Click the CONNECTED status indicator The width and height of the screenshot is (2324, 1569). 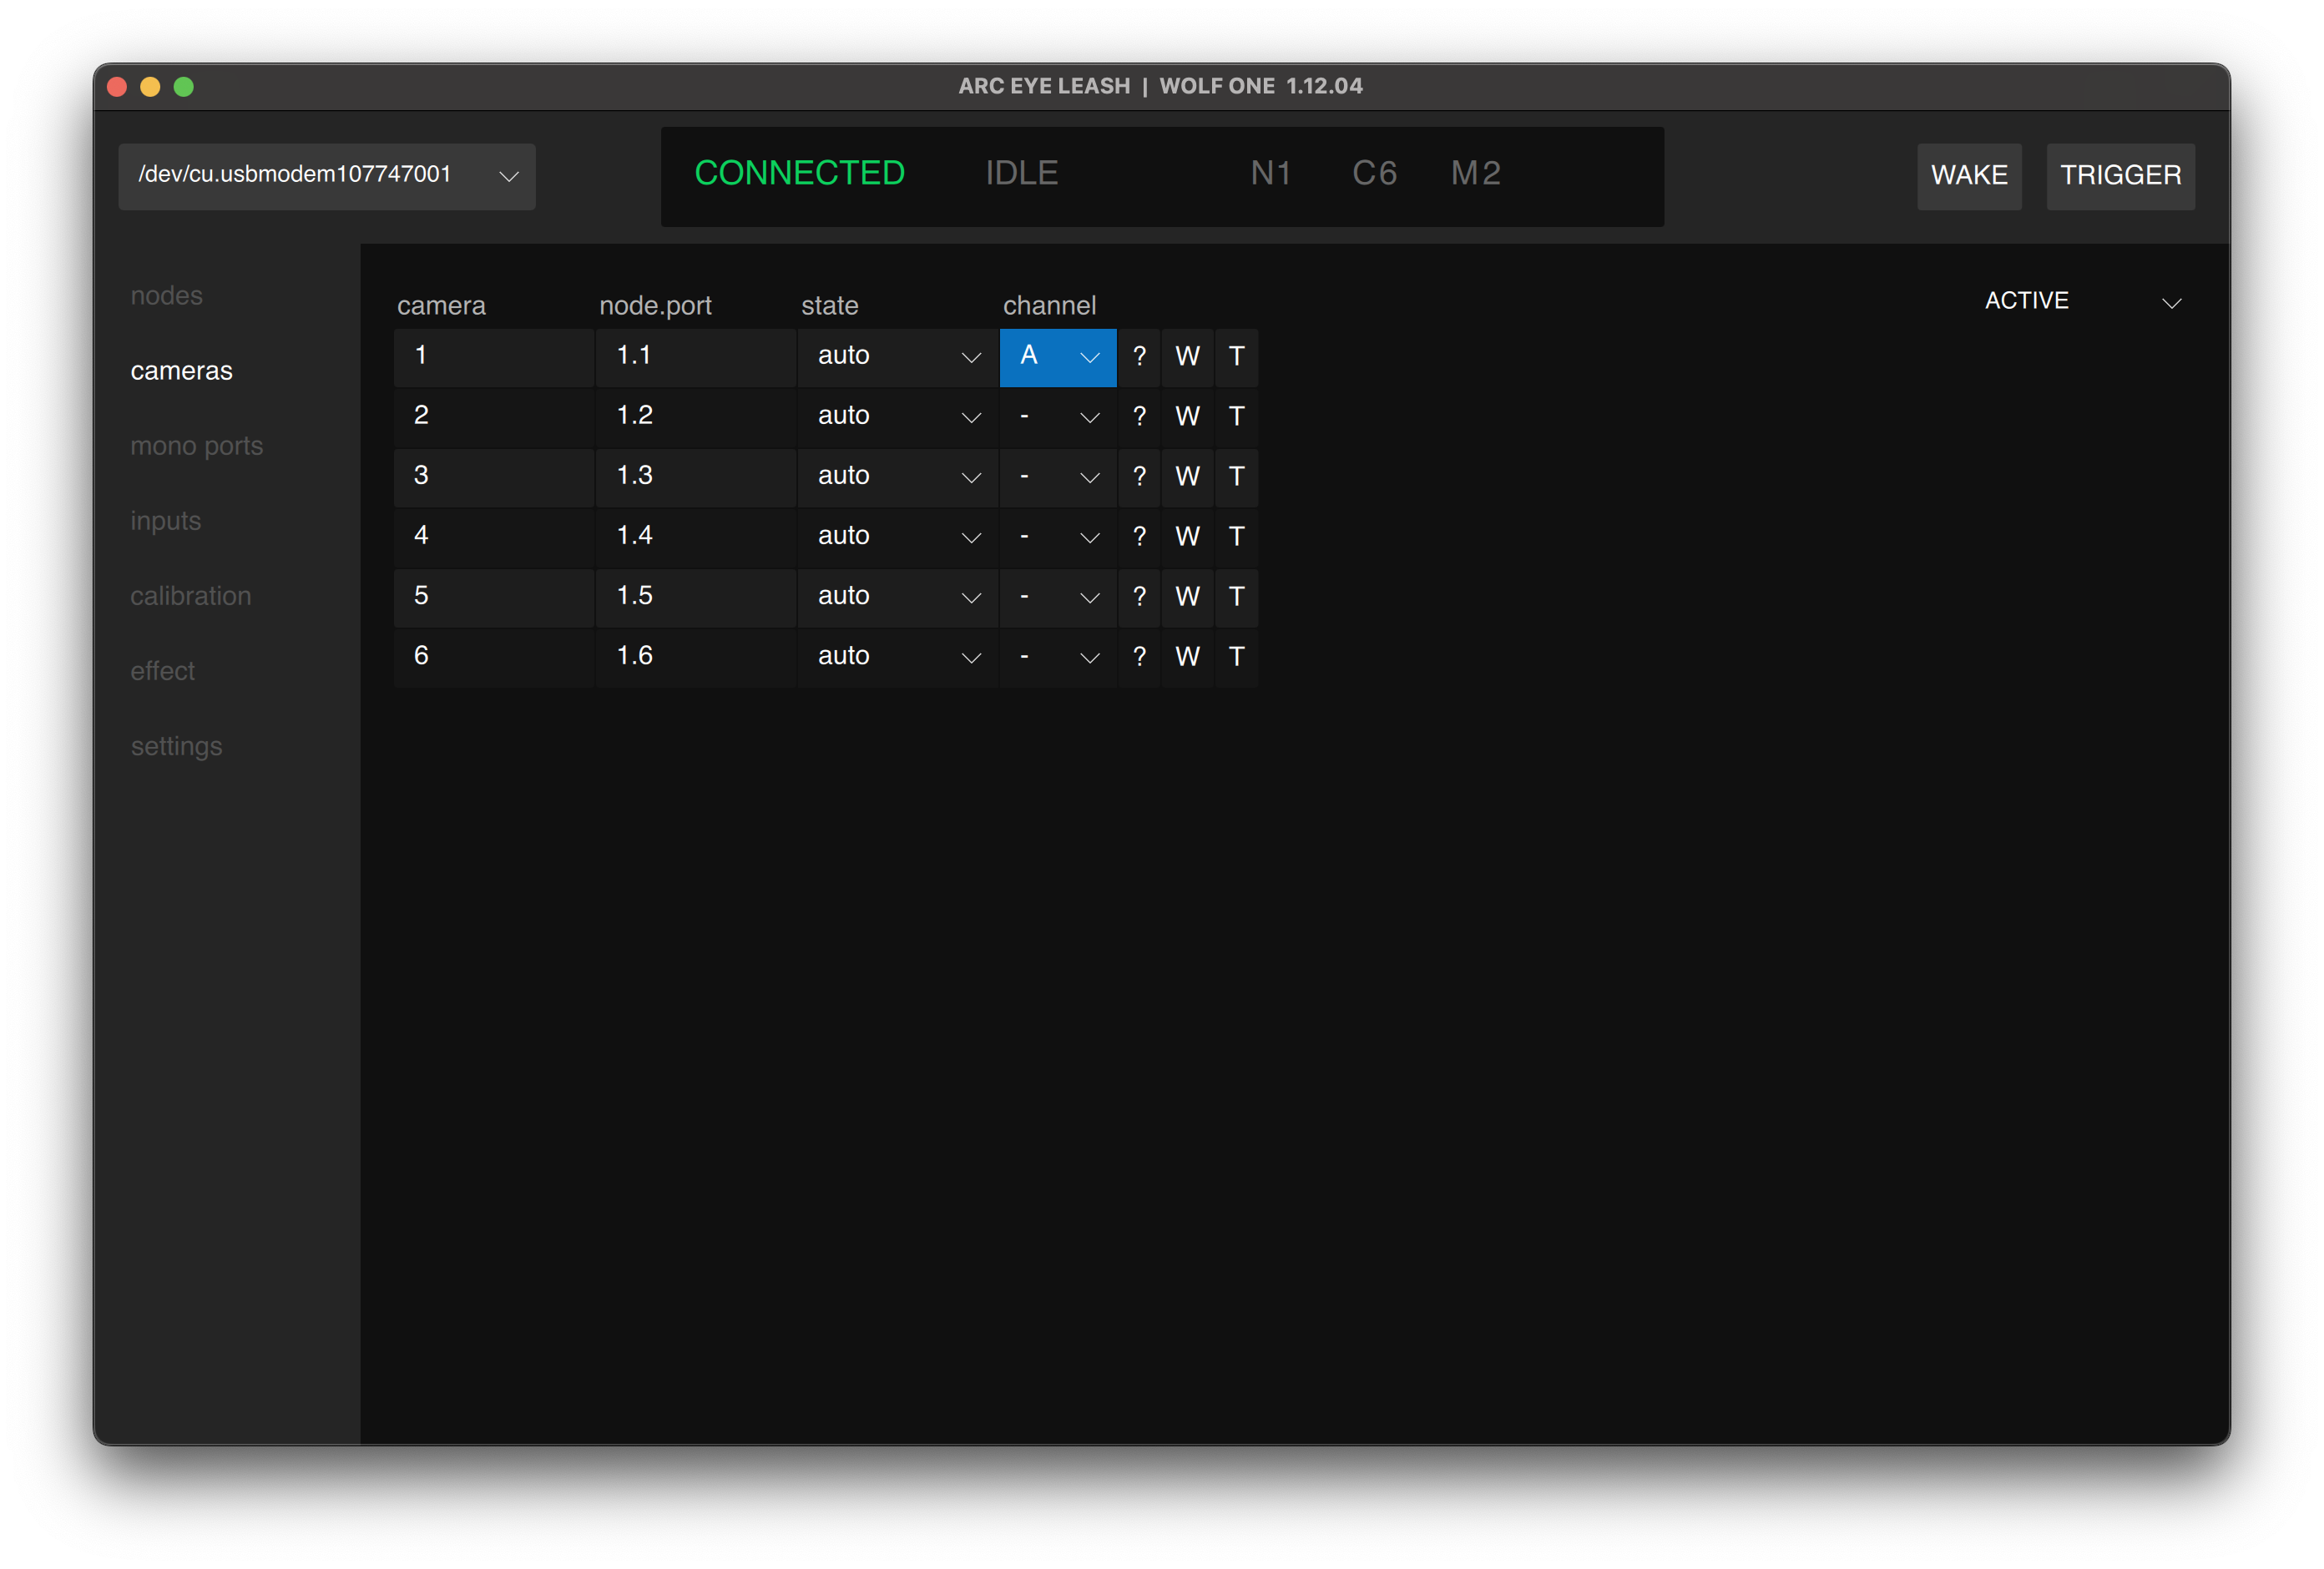click(800, 173)
